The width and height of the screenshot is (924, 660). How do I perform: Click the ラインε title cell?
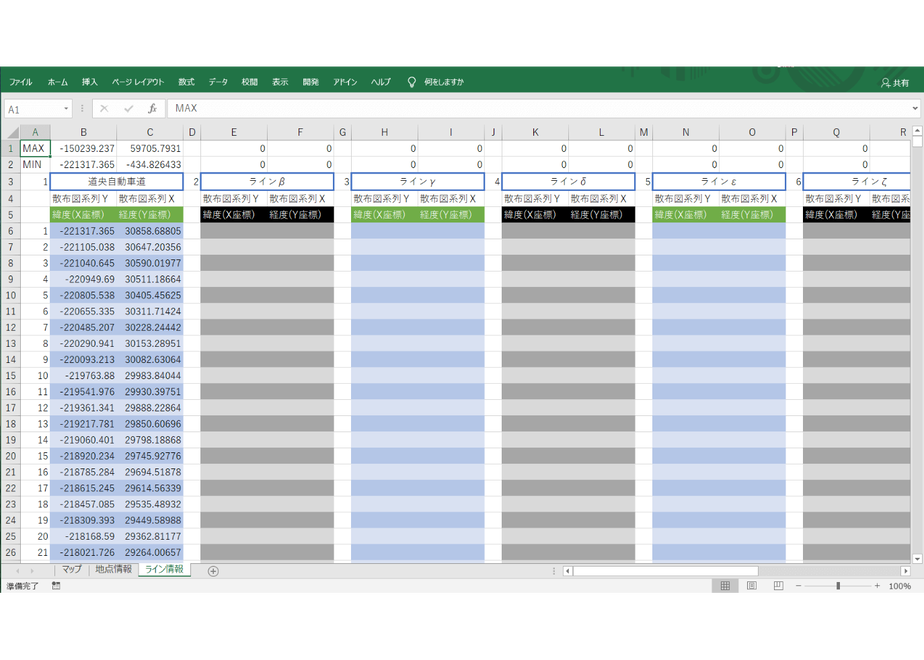[x=719, y=182]
